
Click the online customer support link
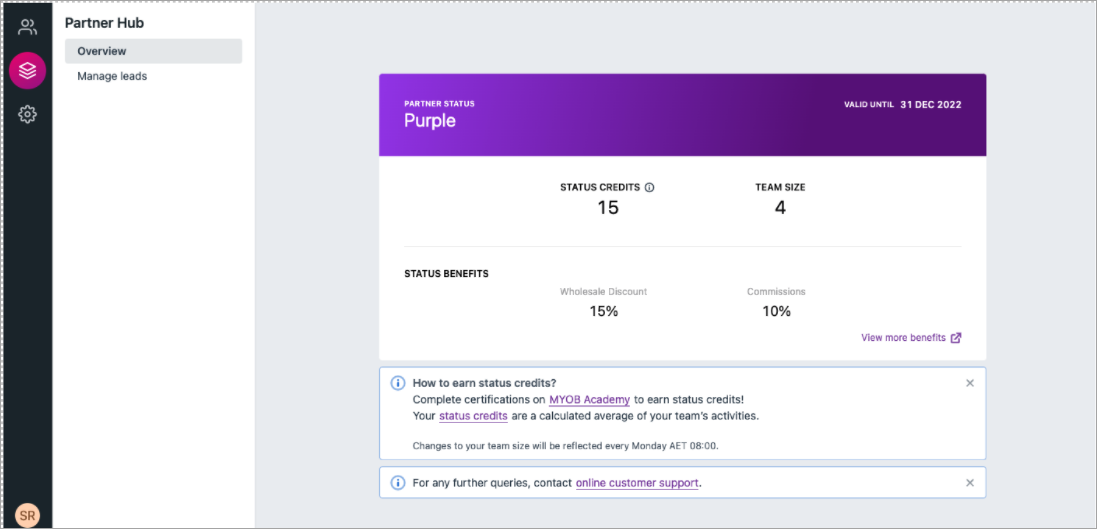coord(637,483)
